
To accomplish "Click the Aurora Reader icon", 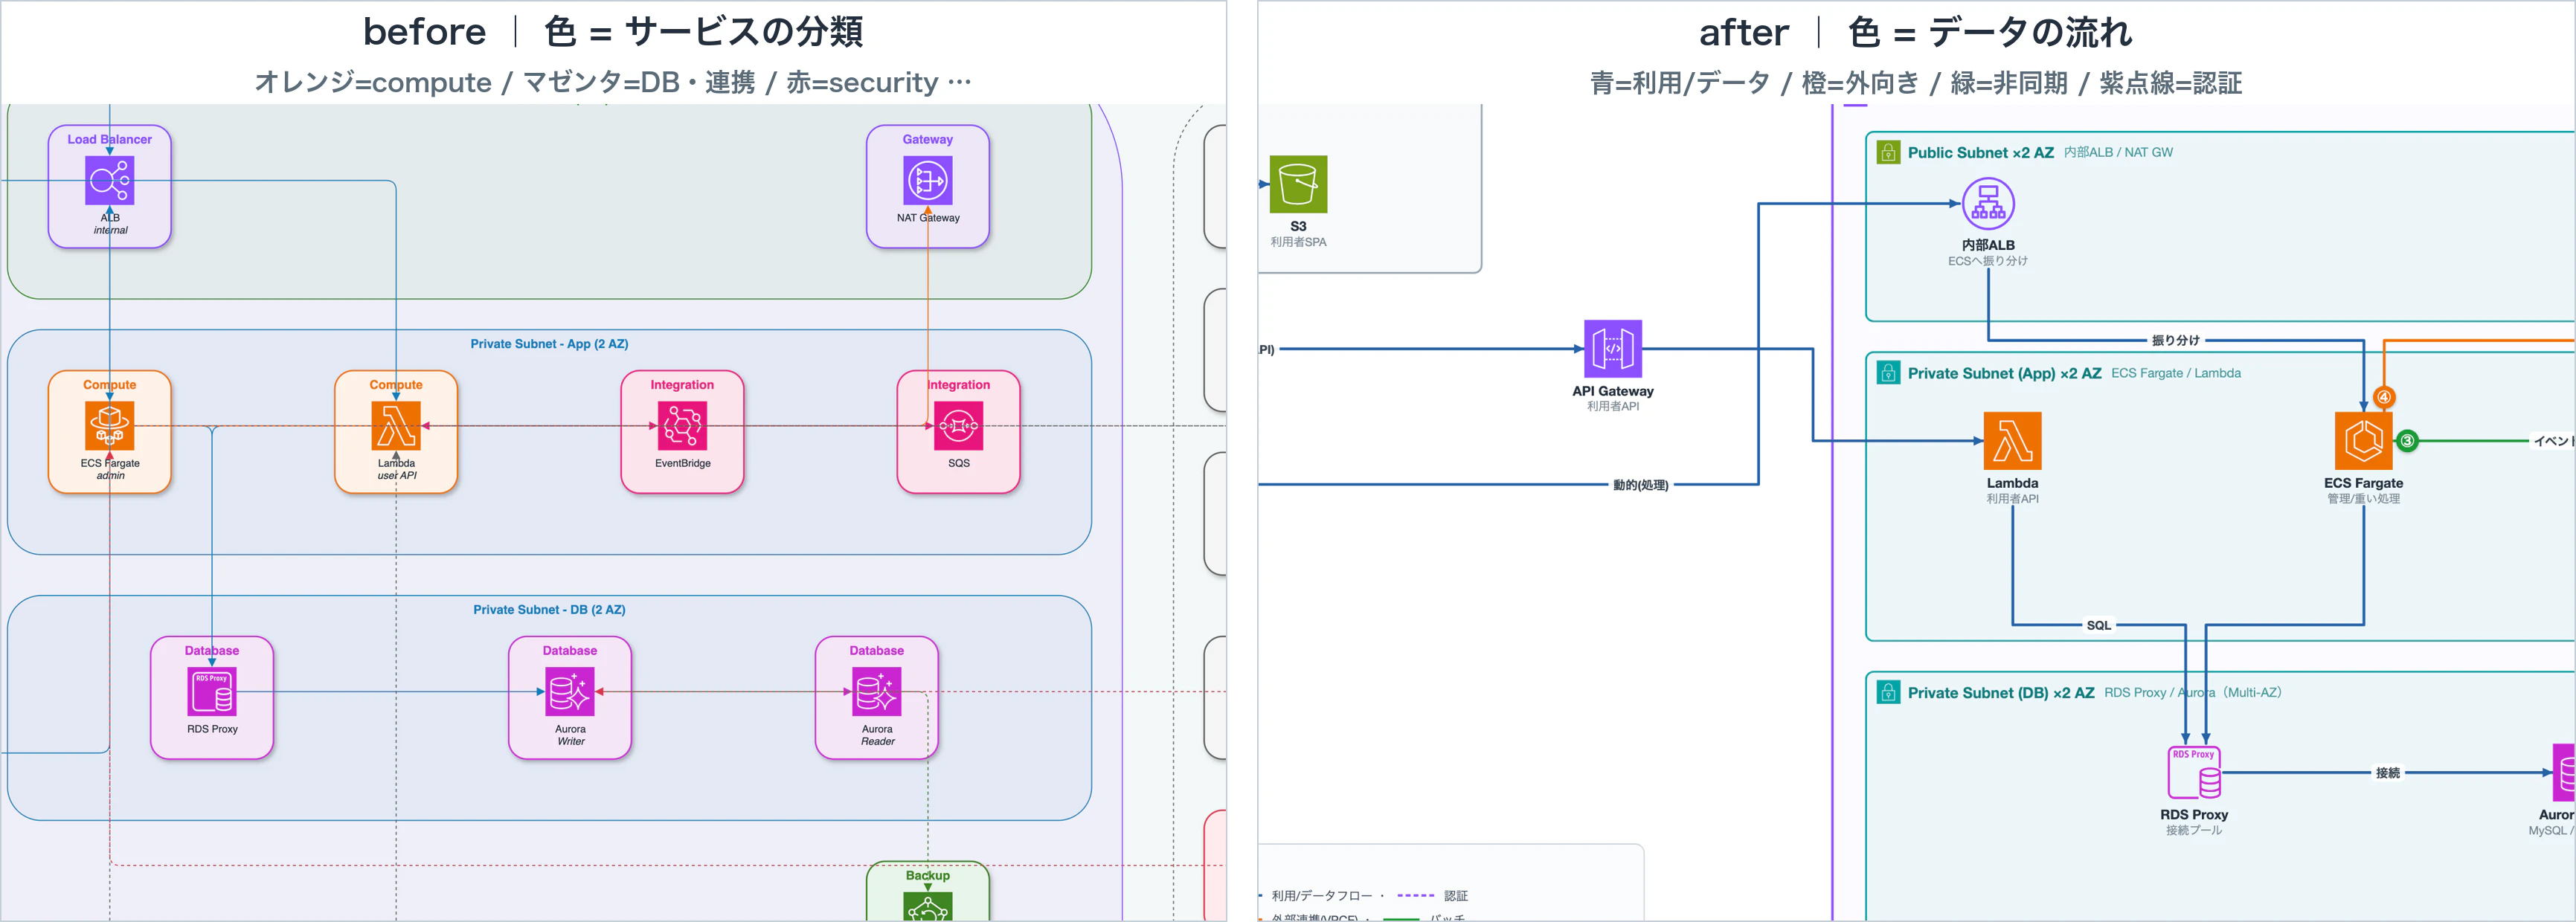I will tap(877, 692).
